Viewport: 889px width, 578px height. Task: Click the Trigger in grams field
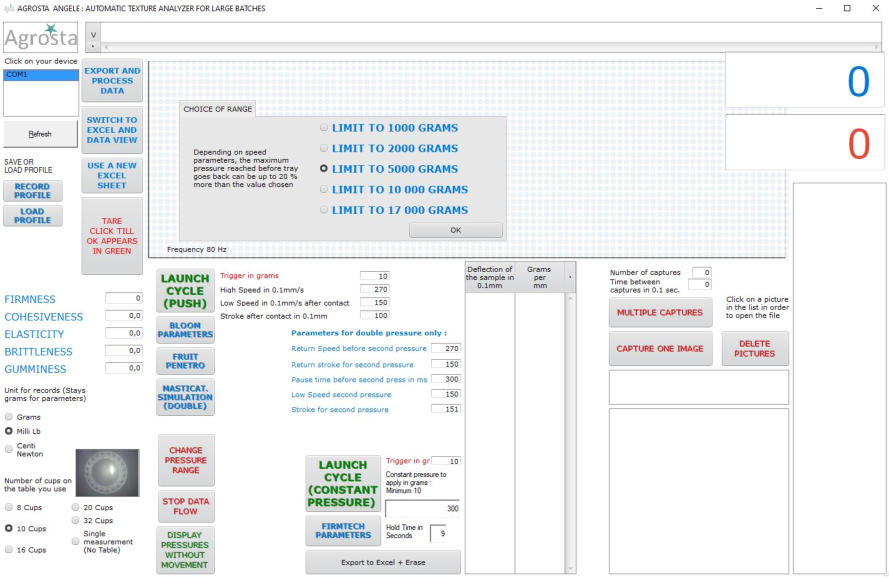tap(374, 276)
